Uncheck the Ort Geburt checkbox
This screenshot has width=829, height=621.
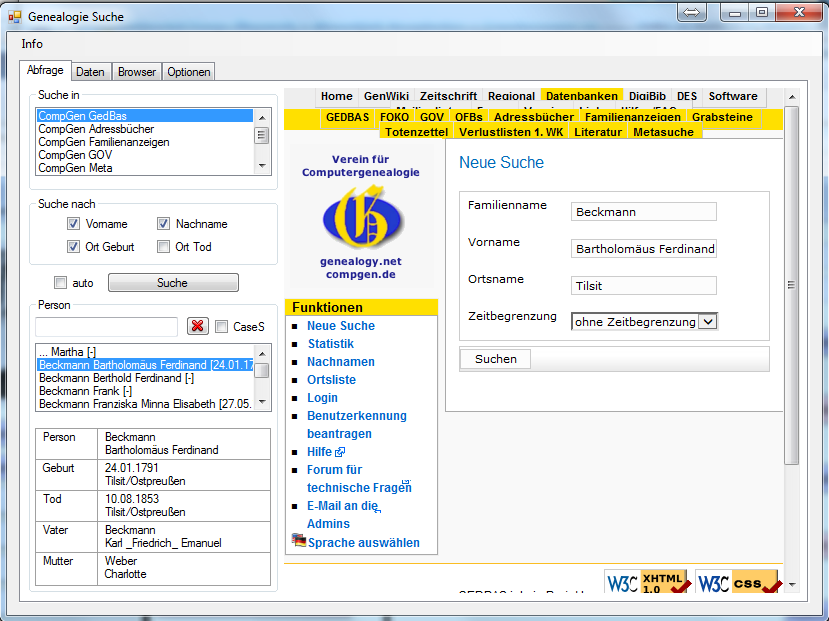pyautogui.click(x=73, y=247)
